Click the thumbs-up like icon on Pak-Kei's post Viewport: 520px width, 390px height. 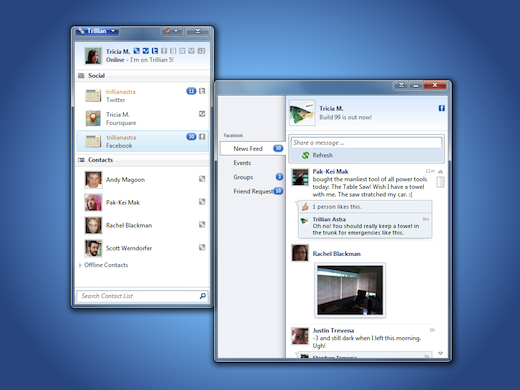(305, 207)
